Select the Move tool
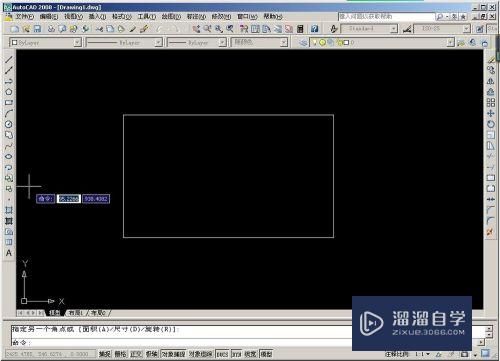The image size is (500, 361). pos(491,113)
